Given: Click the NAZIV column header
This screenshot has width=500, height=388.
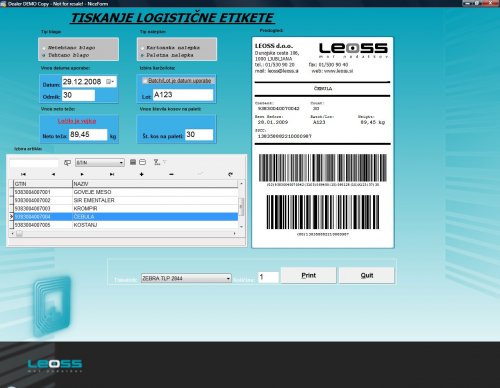Looking at the screenshot, I should [x=155, y=184].
